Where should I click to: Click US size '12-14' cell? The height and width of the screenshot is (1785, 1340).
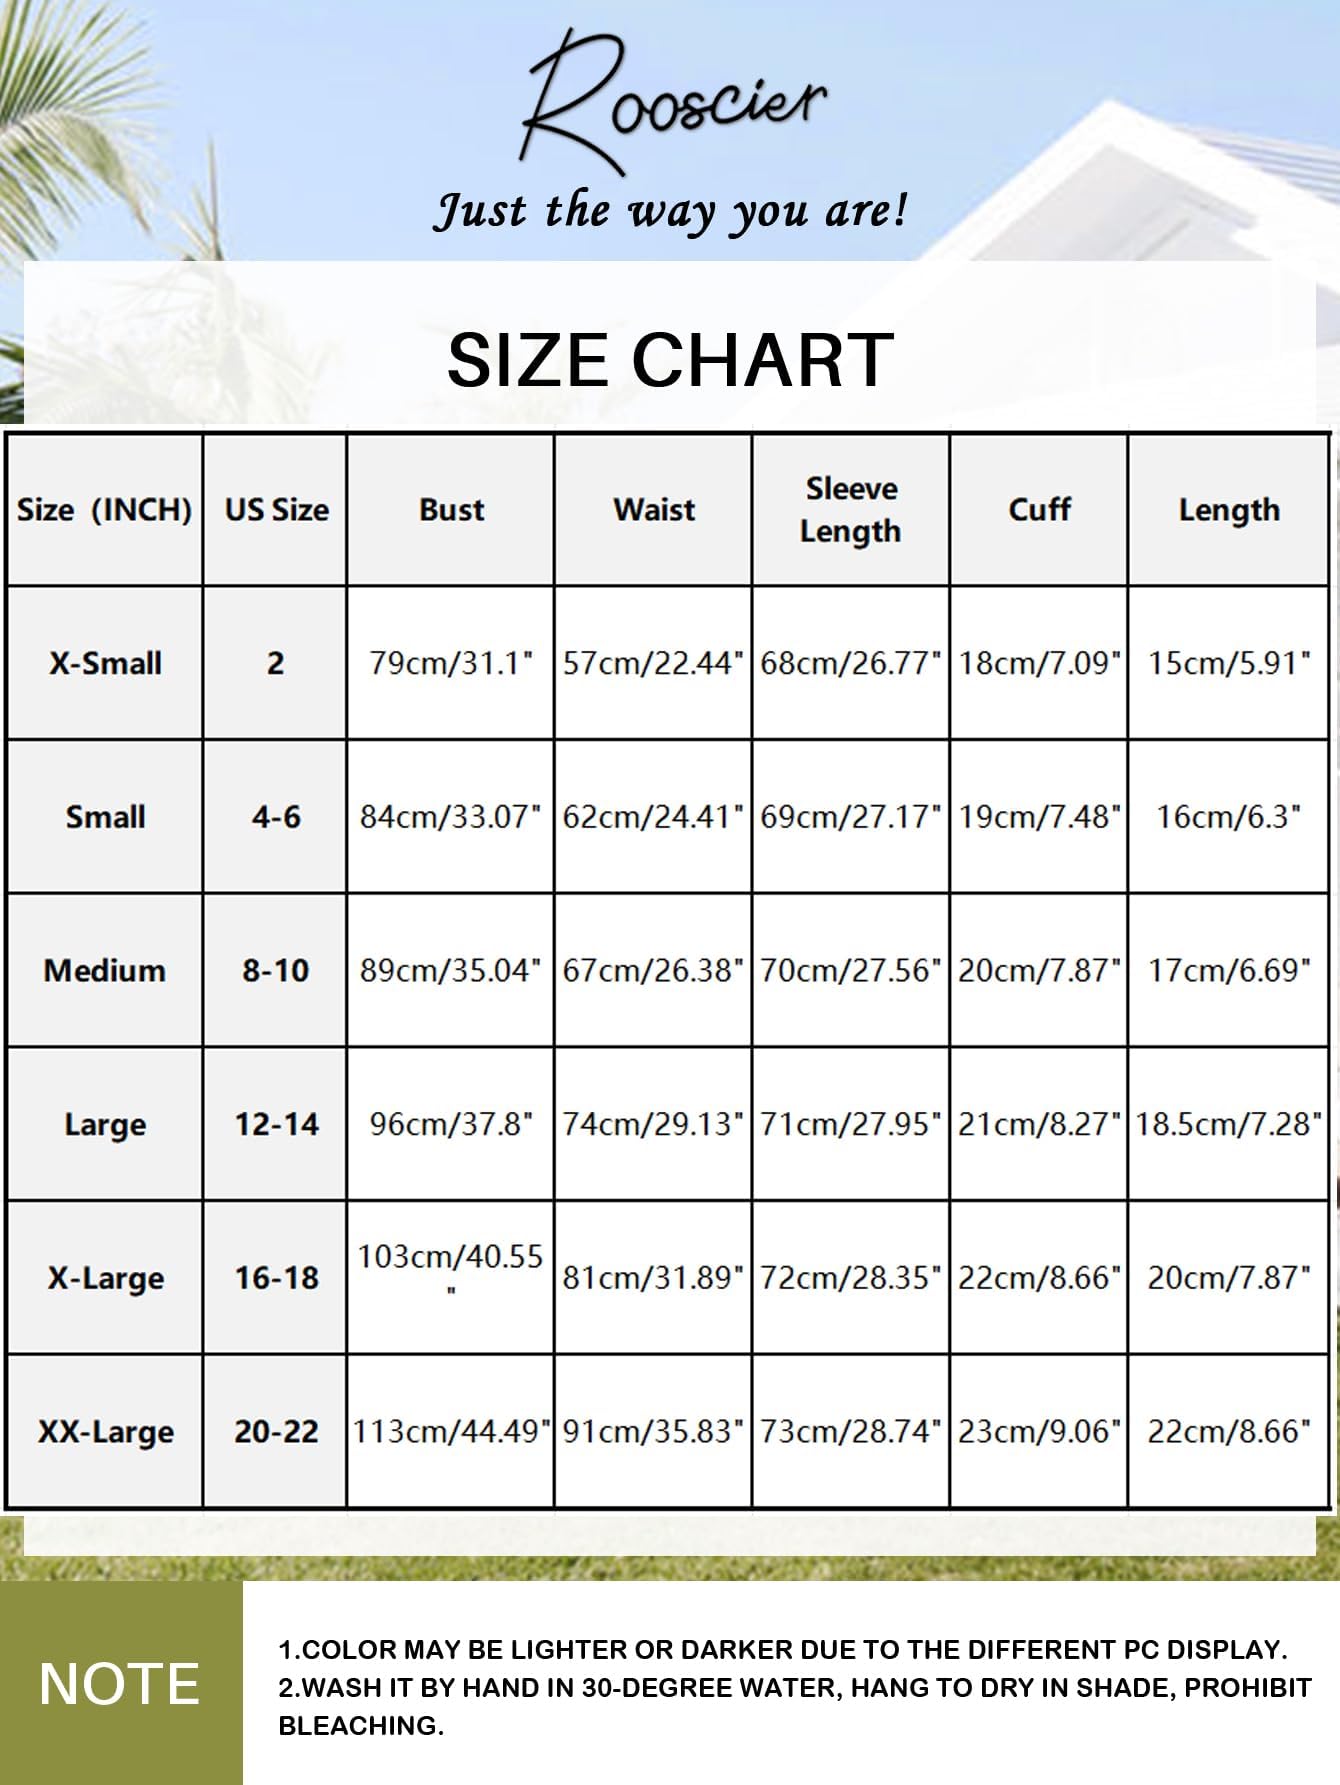[276, 1124]
